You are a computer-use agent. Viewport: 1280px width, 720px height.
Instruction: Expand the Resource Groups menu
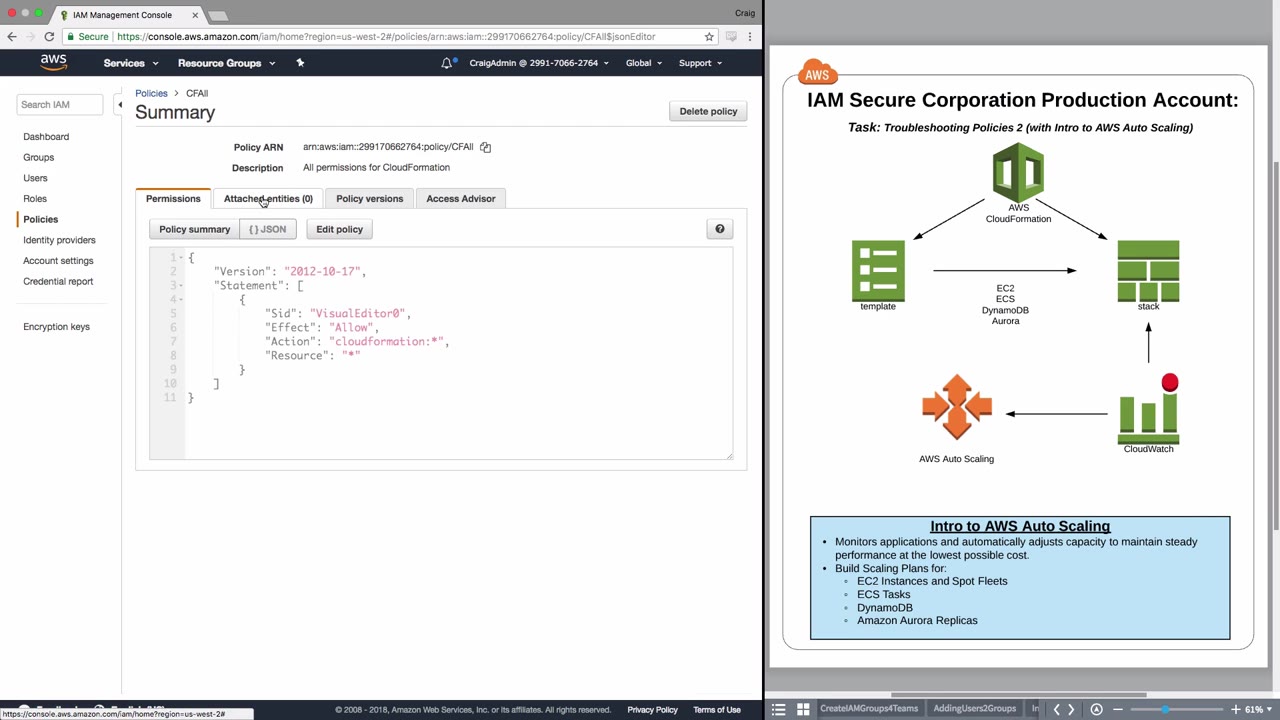(225, 63)
